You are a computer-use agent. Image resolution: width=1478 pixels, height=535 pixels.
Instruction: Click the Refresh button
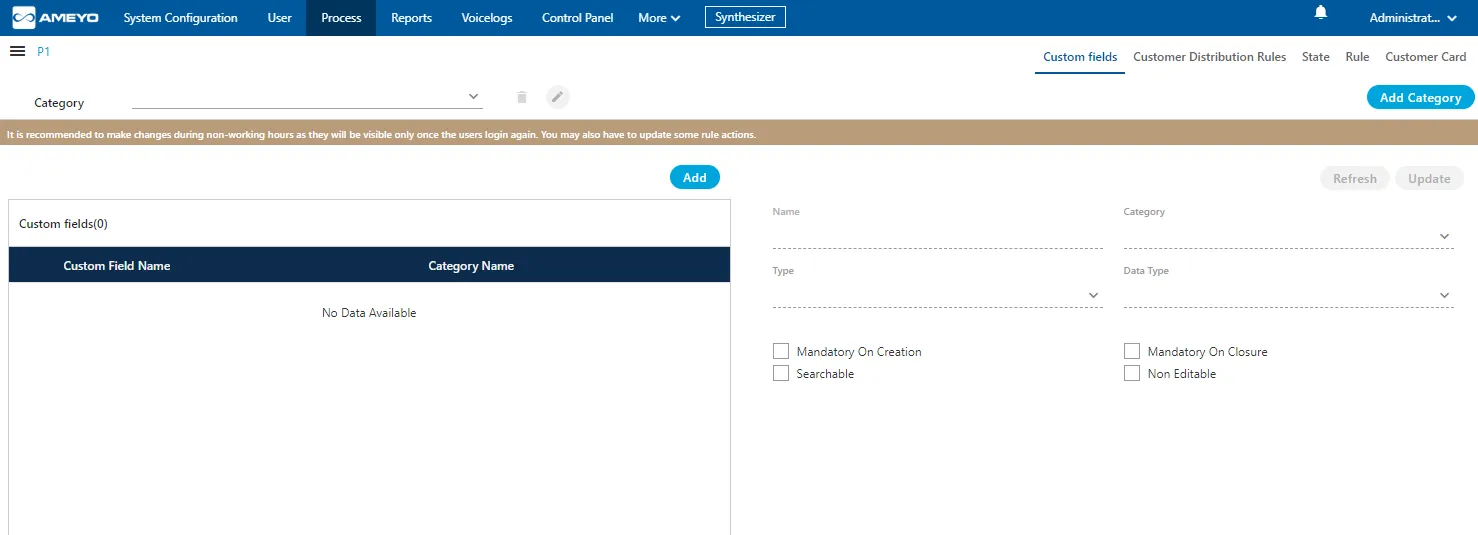pyautogui.click(x=1355, y=178)
